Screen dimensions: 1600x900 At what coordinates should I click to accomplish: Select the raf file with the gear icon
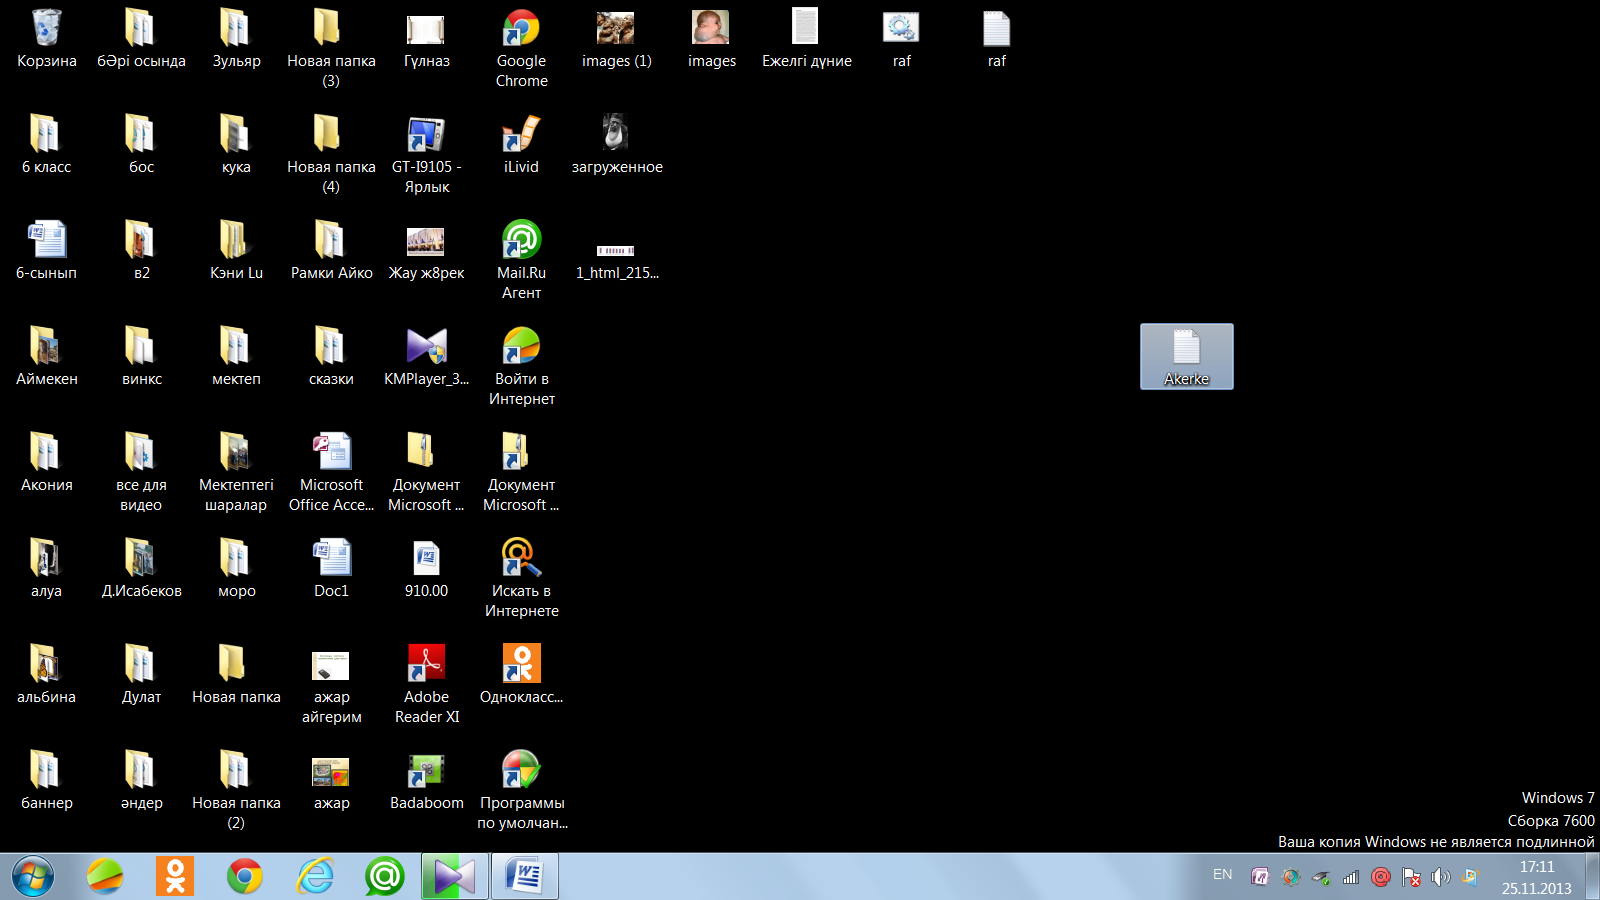pyautogui.click(x=901, y=40)
